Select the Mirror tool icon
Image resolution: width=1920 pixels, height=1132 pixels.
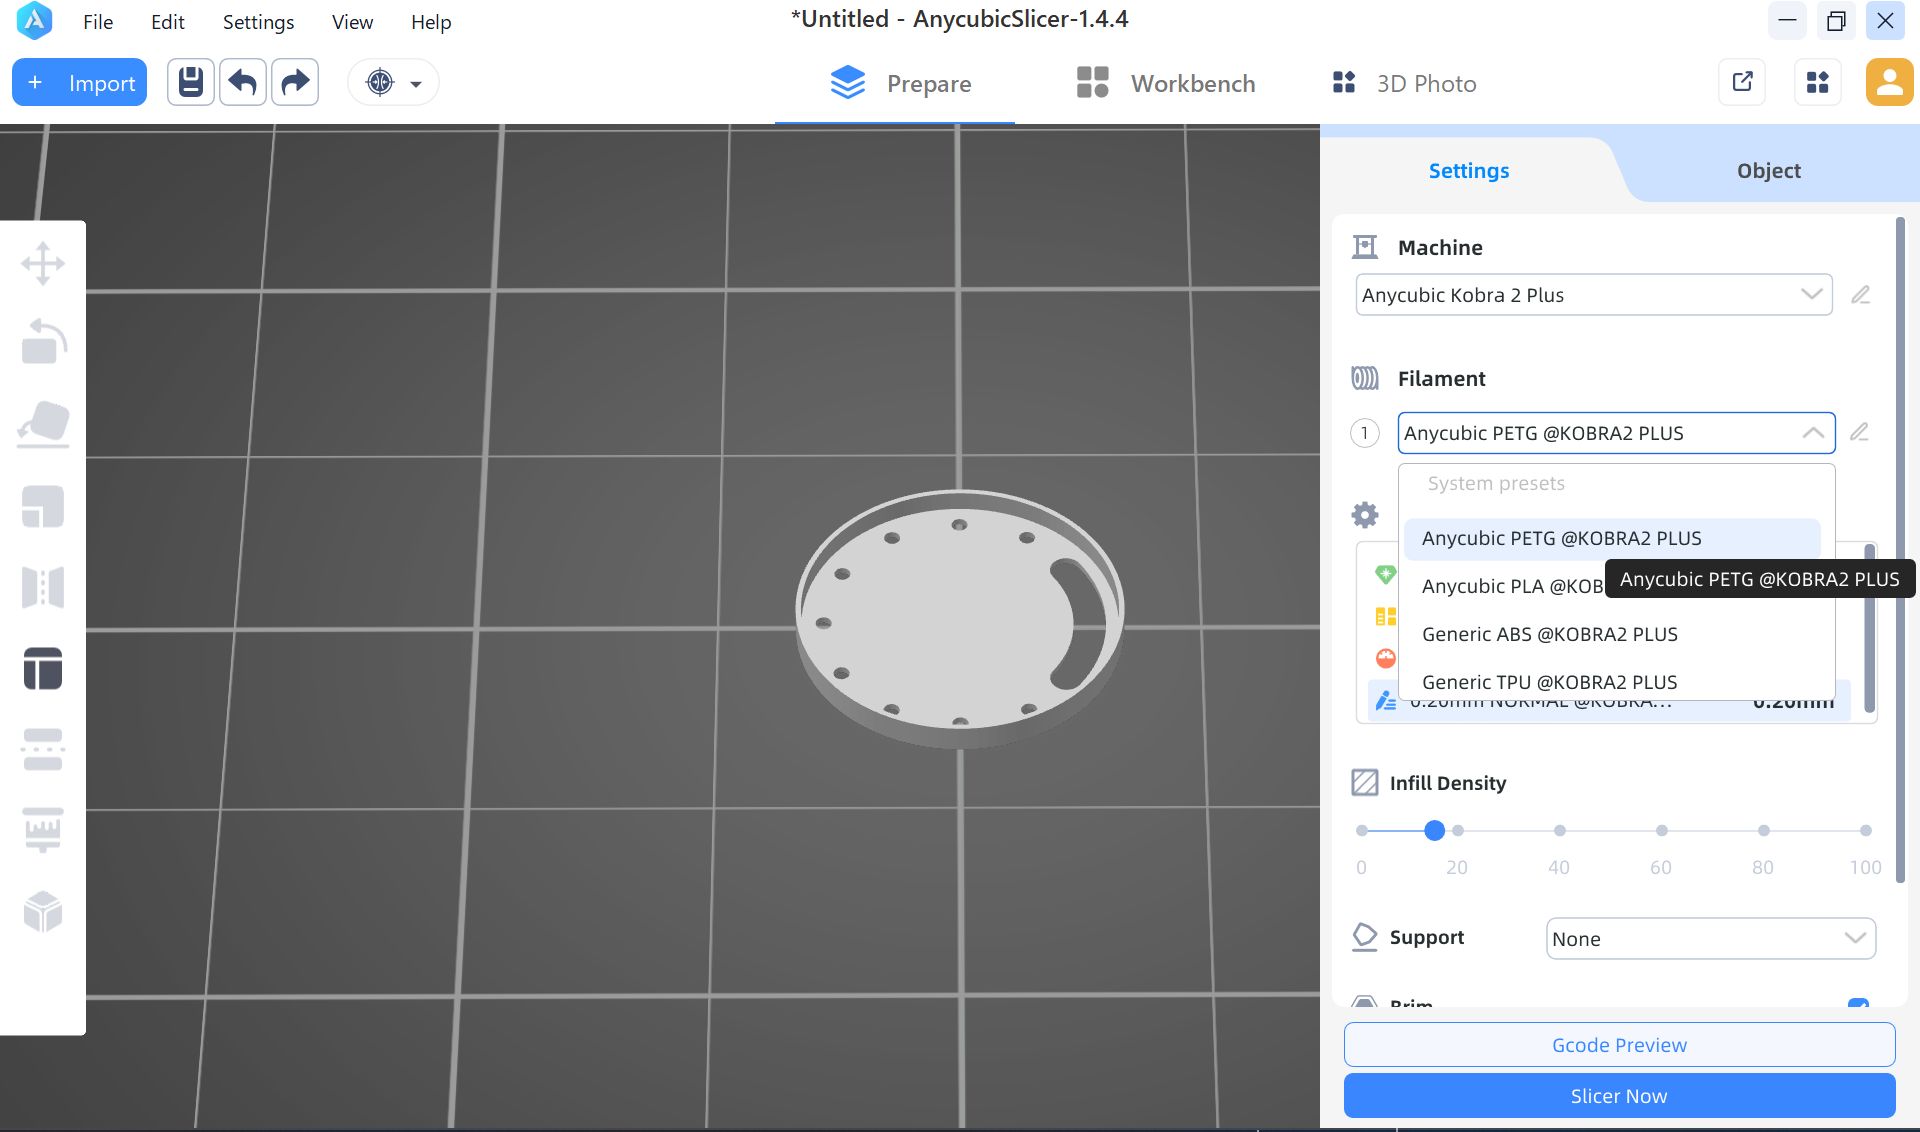pyautogui.click(x=43, y=587)
